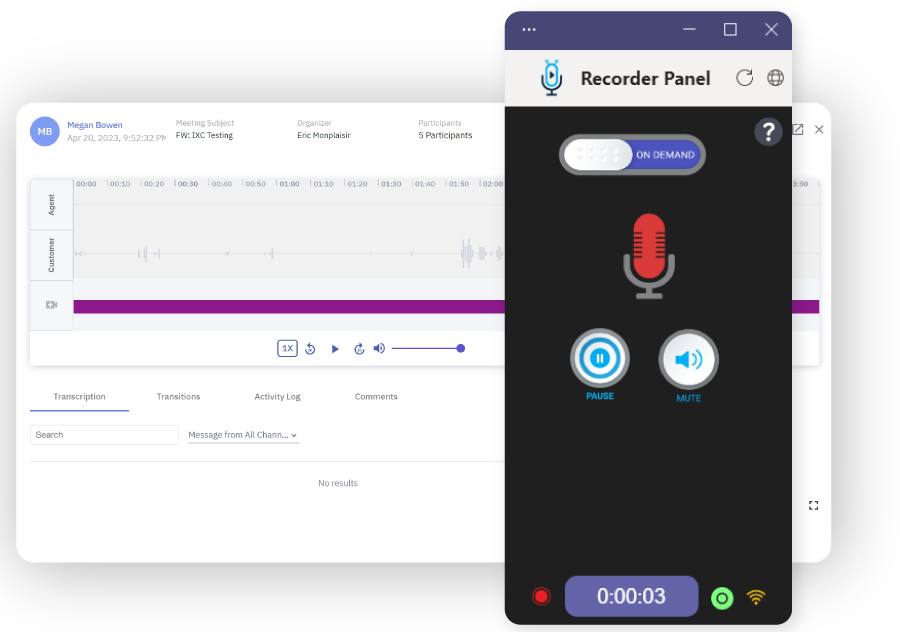Click the Pause recording button
Viewport: 900px width, 632px height.
[600, 359]
